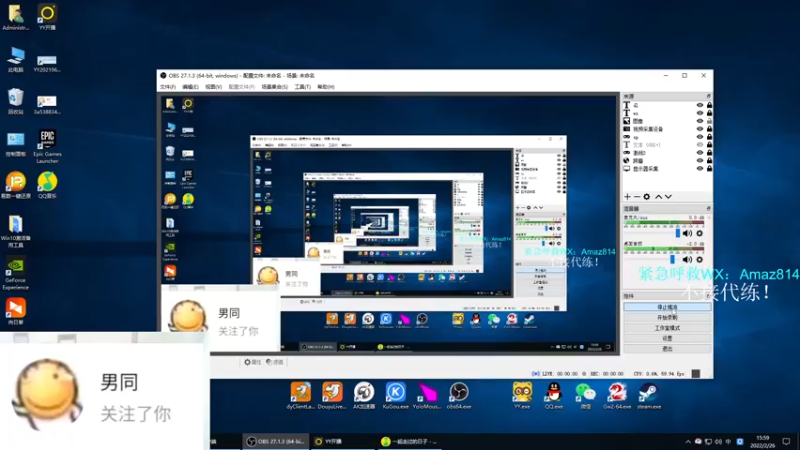Launch 微信 WeChat desktop shortcut
Image resolution: width=800 pixels, height=450 pixels.
click(585, 396)
